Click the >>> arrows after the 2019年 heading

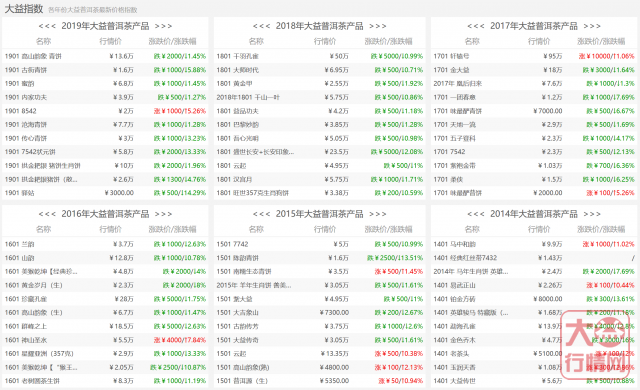[163, 26]
